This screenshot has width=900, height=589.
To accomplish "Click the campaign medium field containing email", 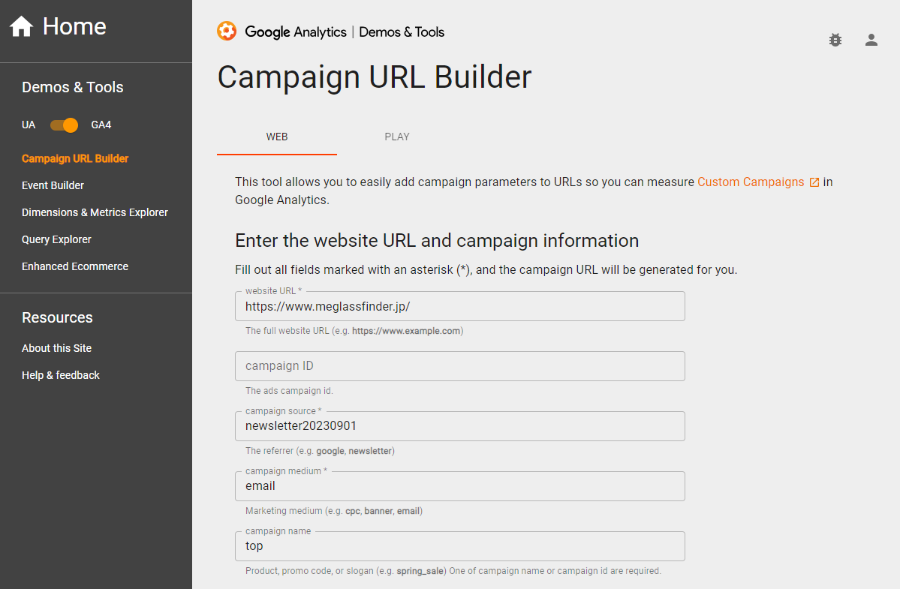I will coord(460,486).
